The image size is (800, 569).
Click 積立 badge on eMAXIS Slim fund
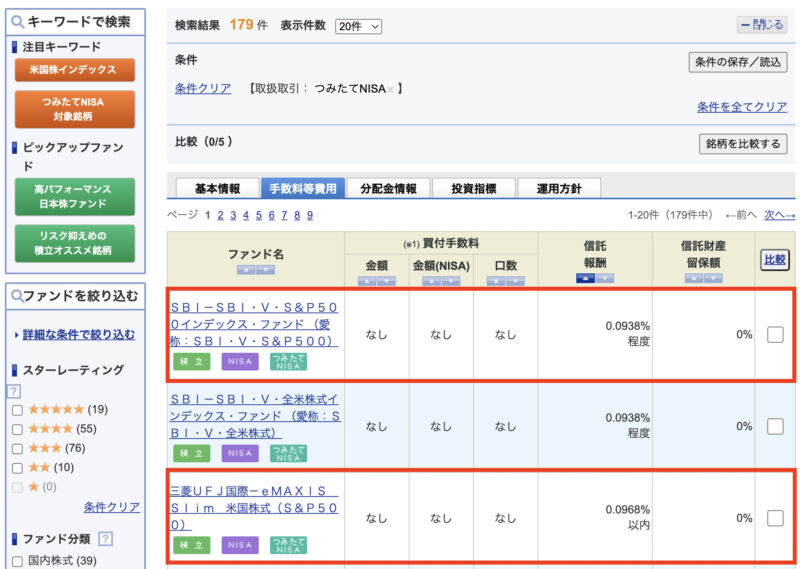192,545
